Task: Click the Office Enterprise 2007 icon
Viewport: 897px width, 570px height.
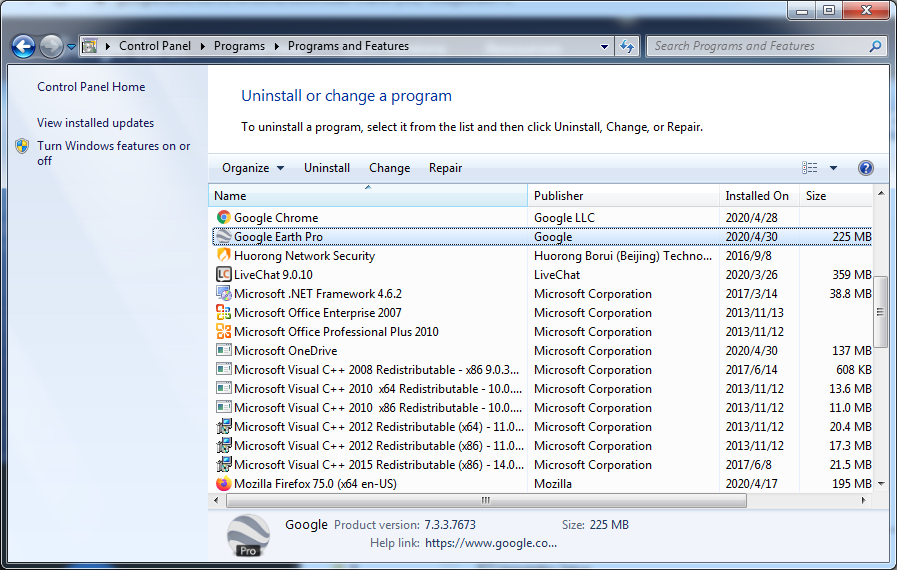Action: (x=224, y=312)
